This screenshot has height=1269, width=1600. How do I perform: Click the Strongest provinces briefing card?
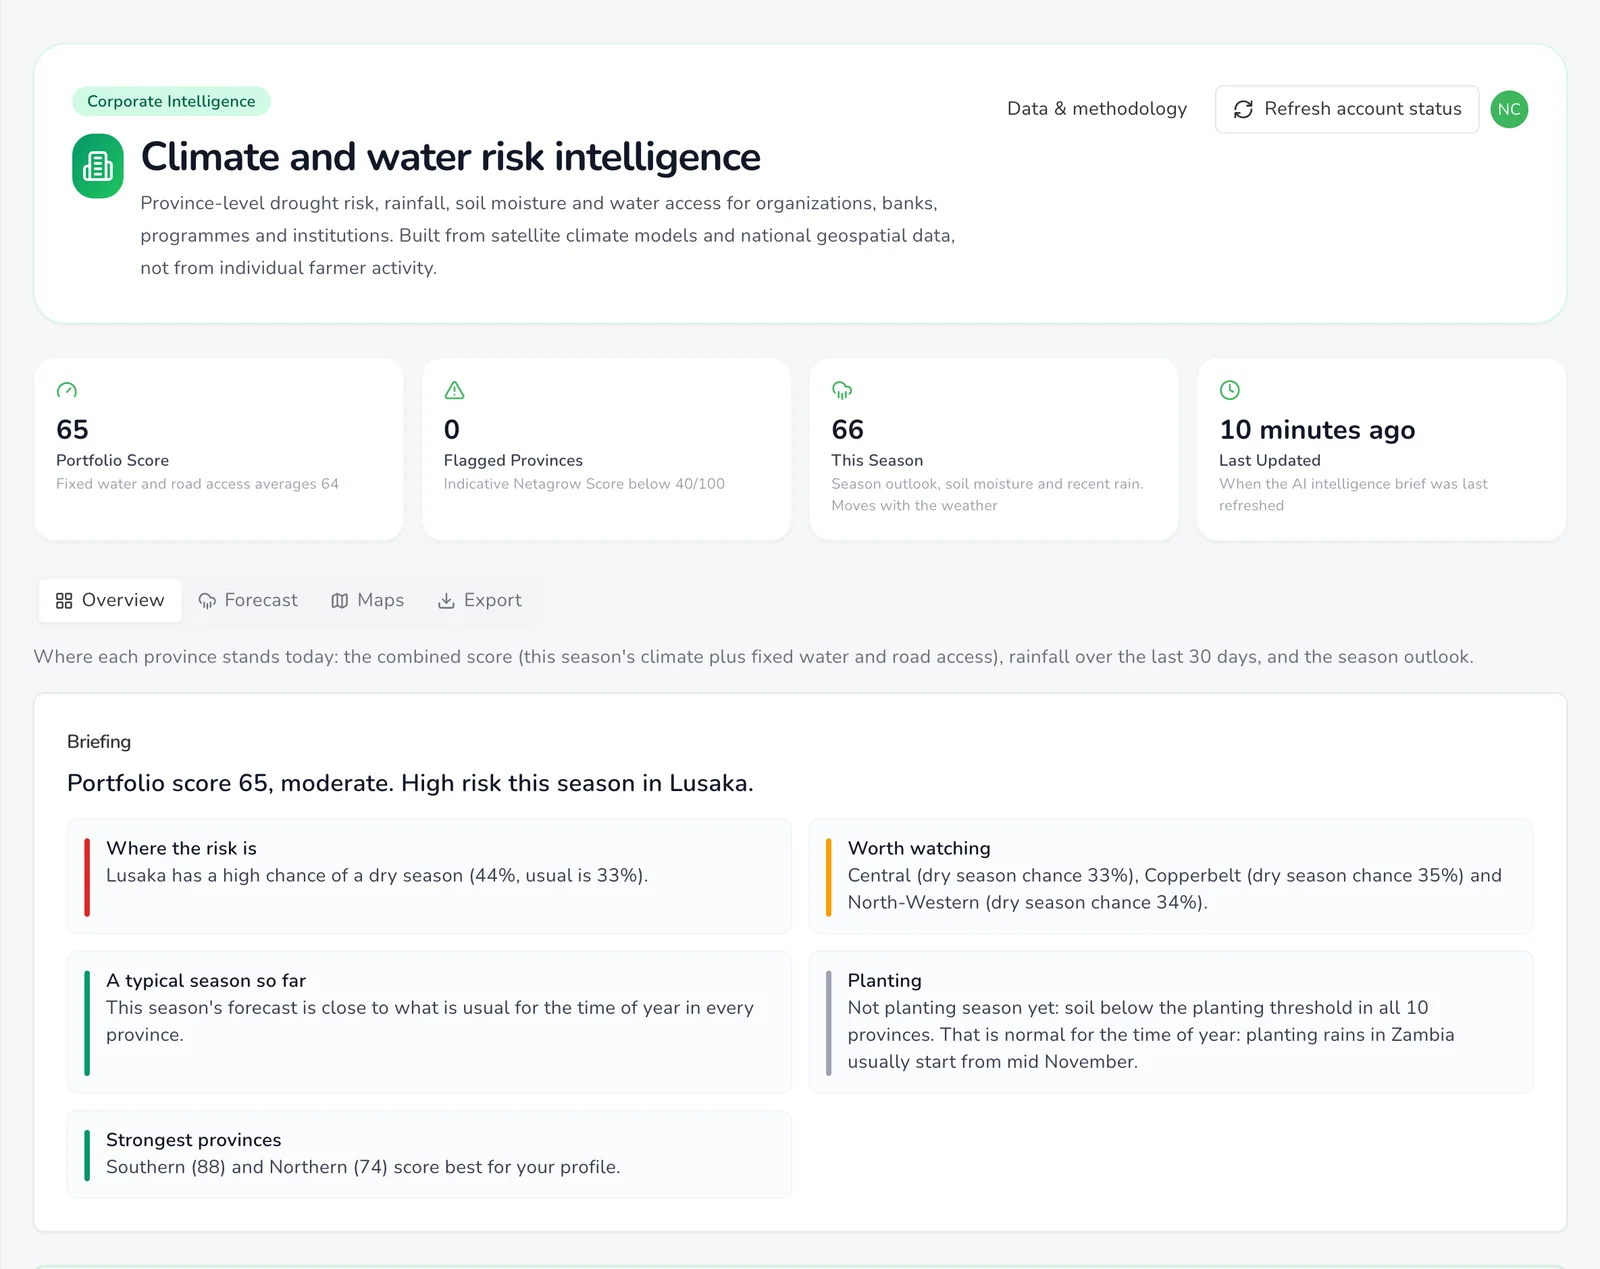click(429, 1154)
